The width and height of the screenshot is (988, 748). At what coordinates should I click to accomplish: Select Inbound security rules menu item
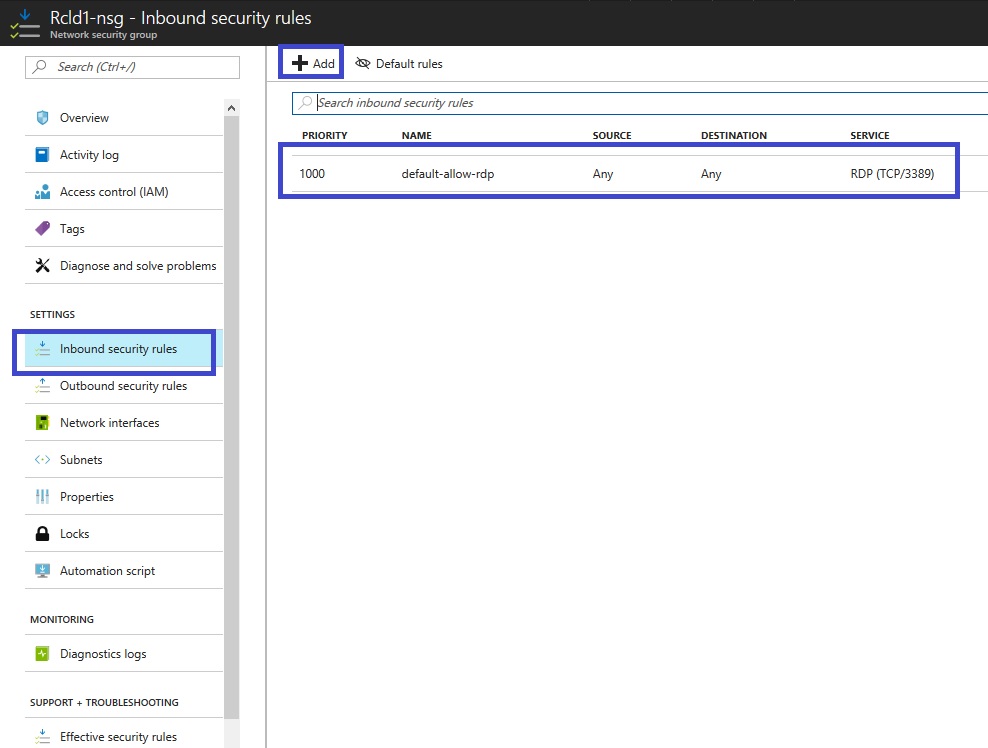point(118,349)
